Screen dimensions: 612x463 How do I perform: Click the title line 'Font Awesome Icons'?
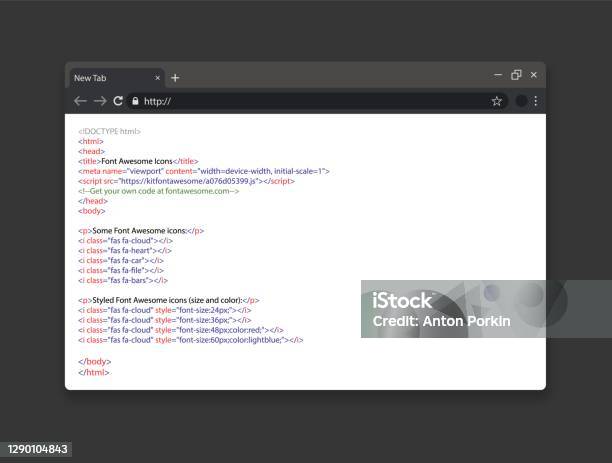coord(138,161)
